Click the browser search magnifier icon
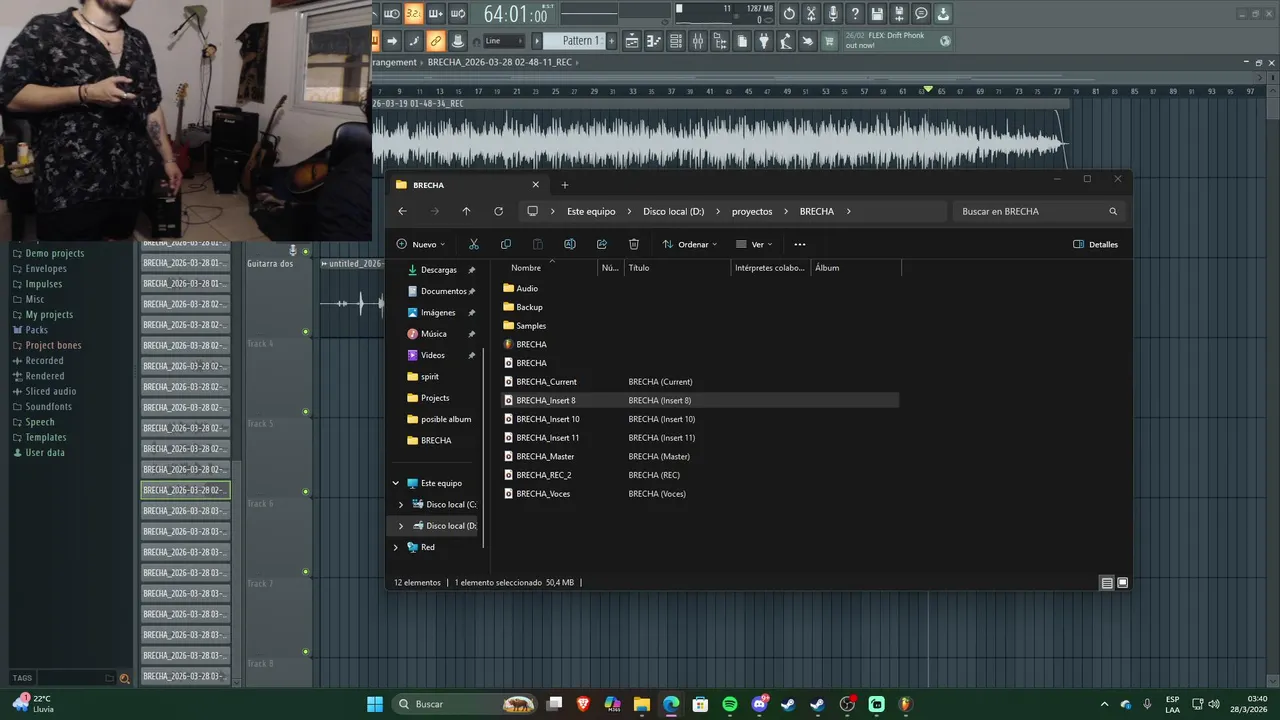 coord(124,678)
